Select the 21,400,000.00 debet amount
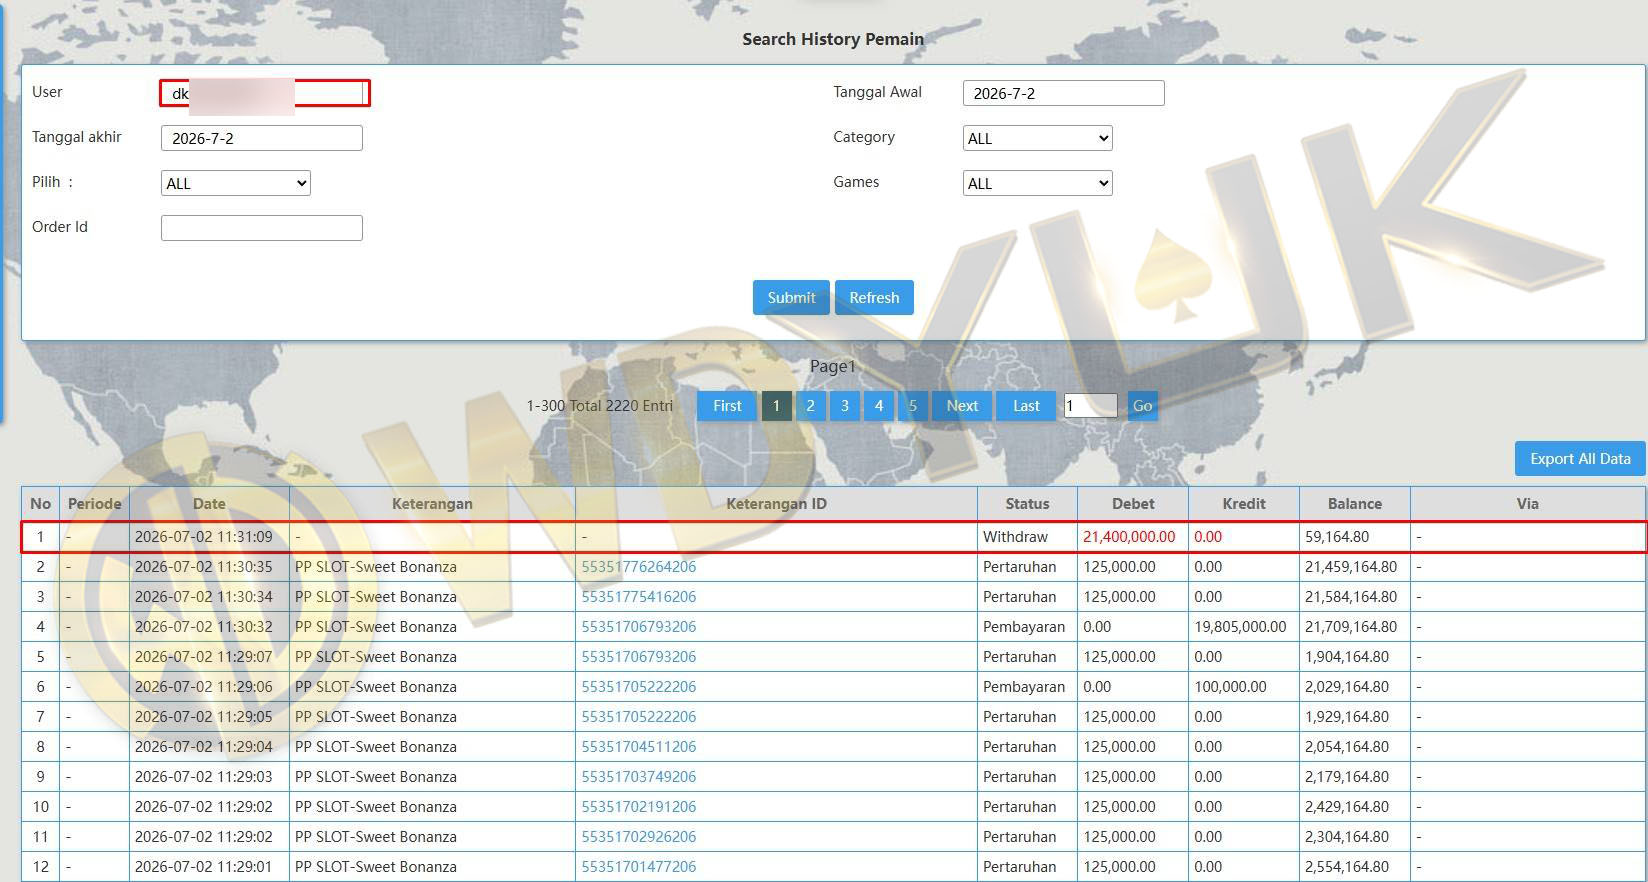The height and width of the screenshot is (882, 1648). (1133, 537)
